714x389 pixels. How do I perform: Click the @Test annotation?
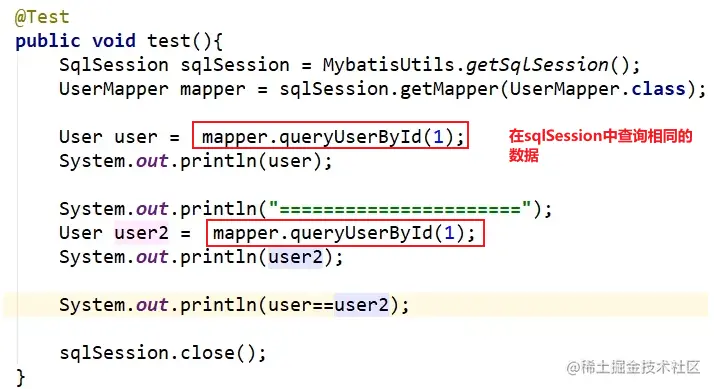tap(42, 17)
